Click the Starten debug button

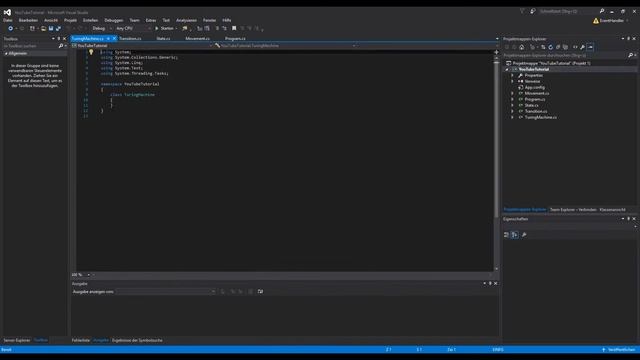click(x=164, y=28)
